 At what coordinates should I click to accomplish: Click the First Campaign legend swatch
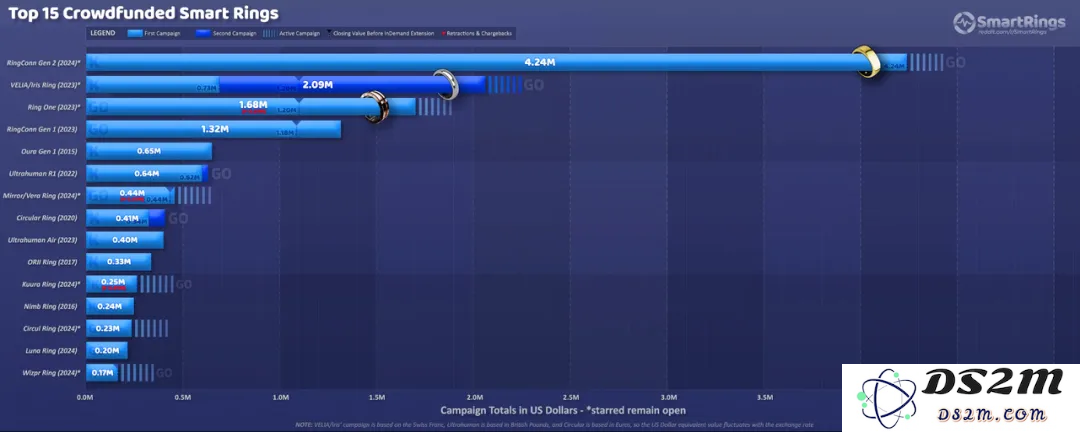(135, 33)
